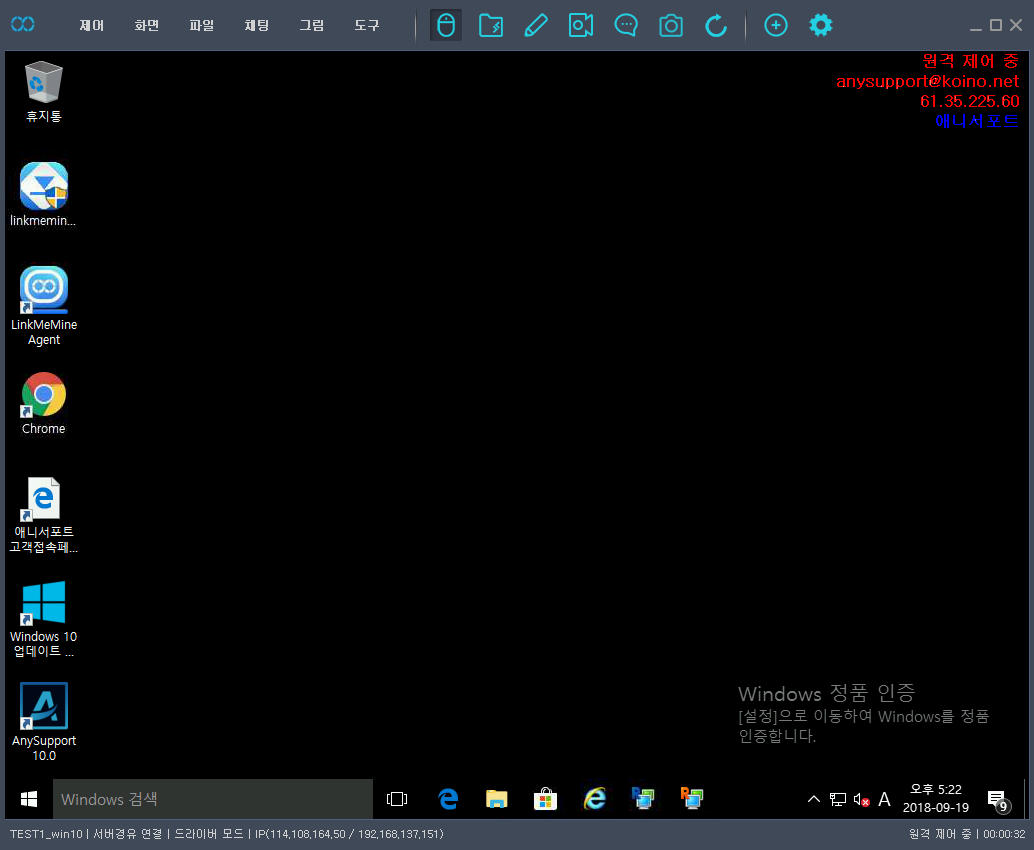Open the notification action center icon
1034x850 pixels.
[x=997, y=799]
